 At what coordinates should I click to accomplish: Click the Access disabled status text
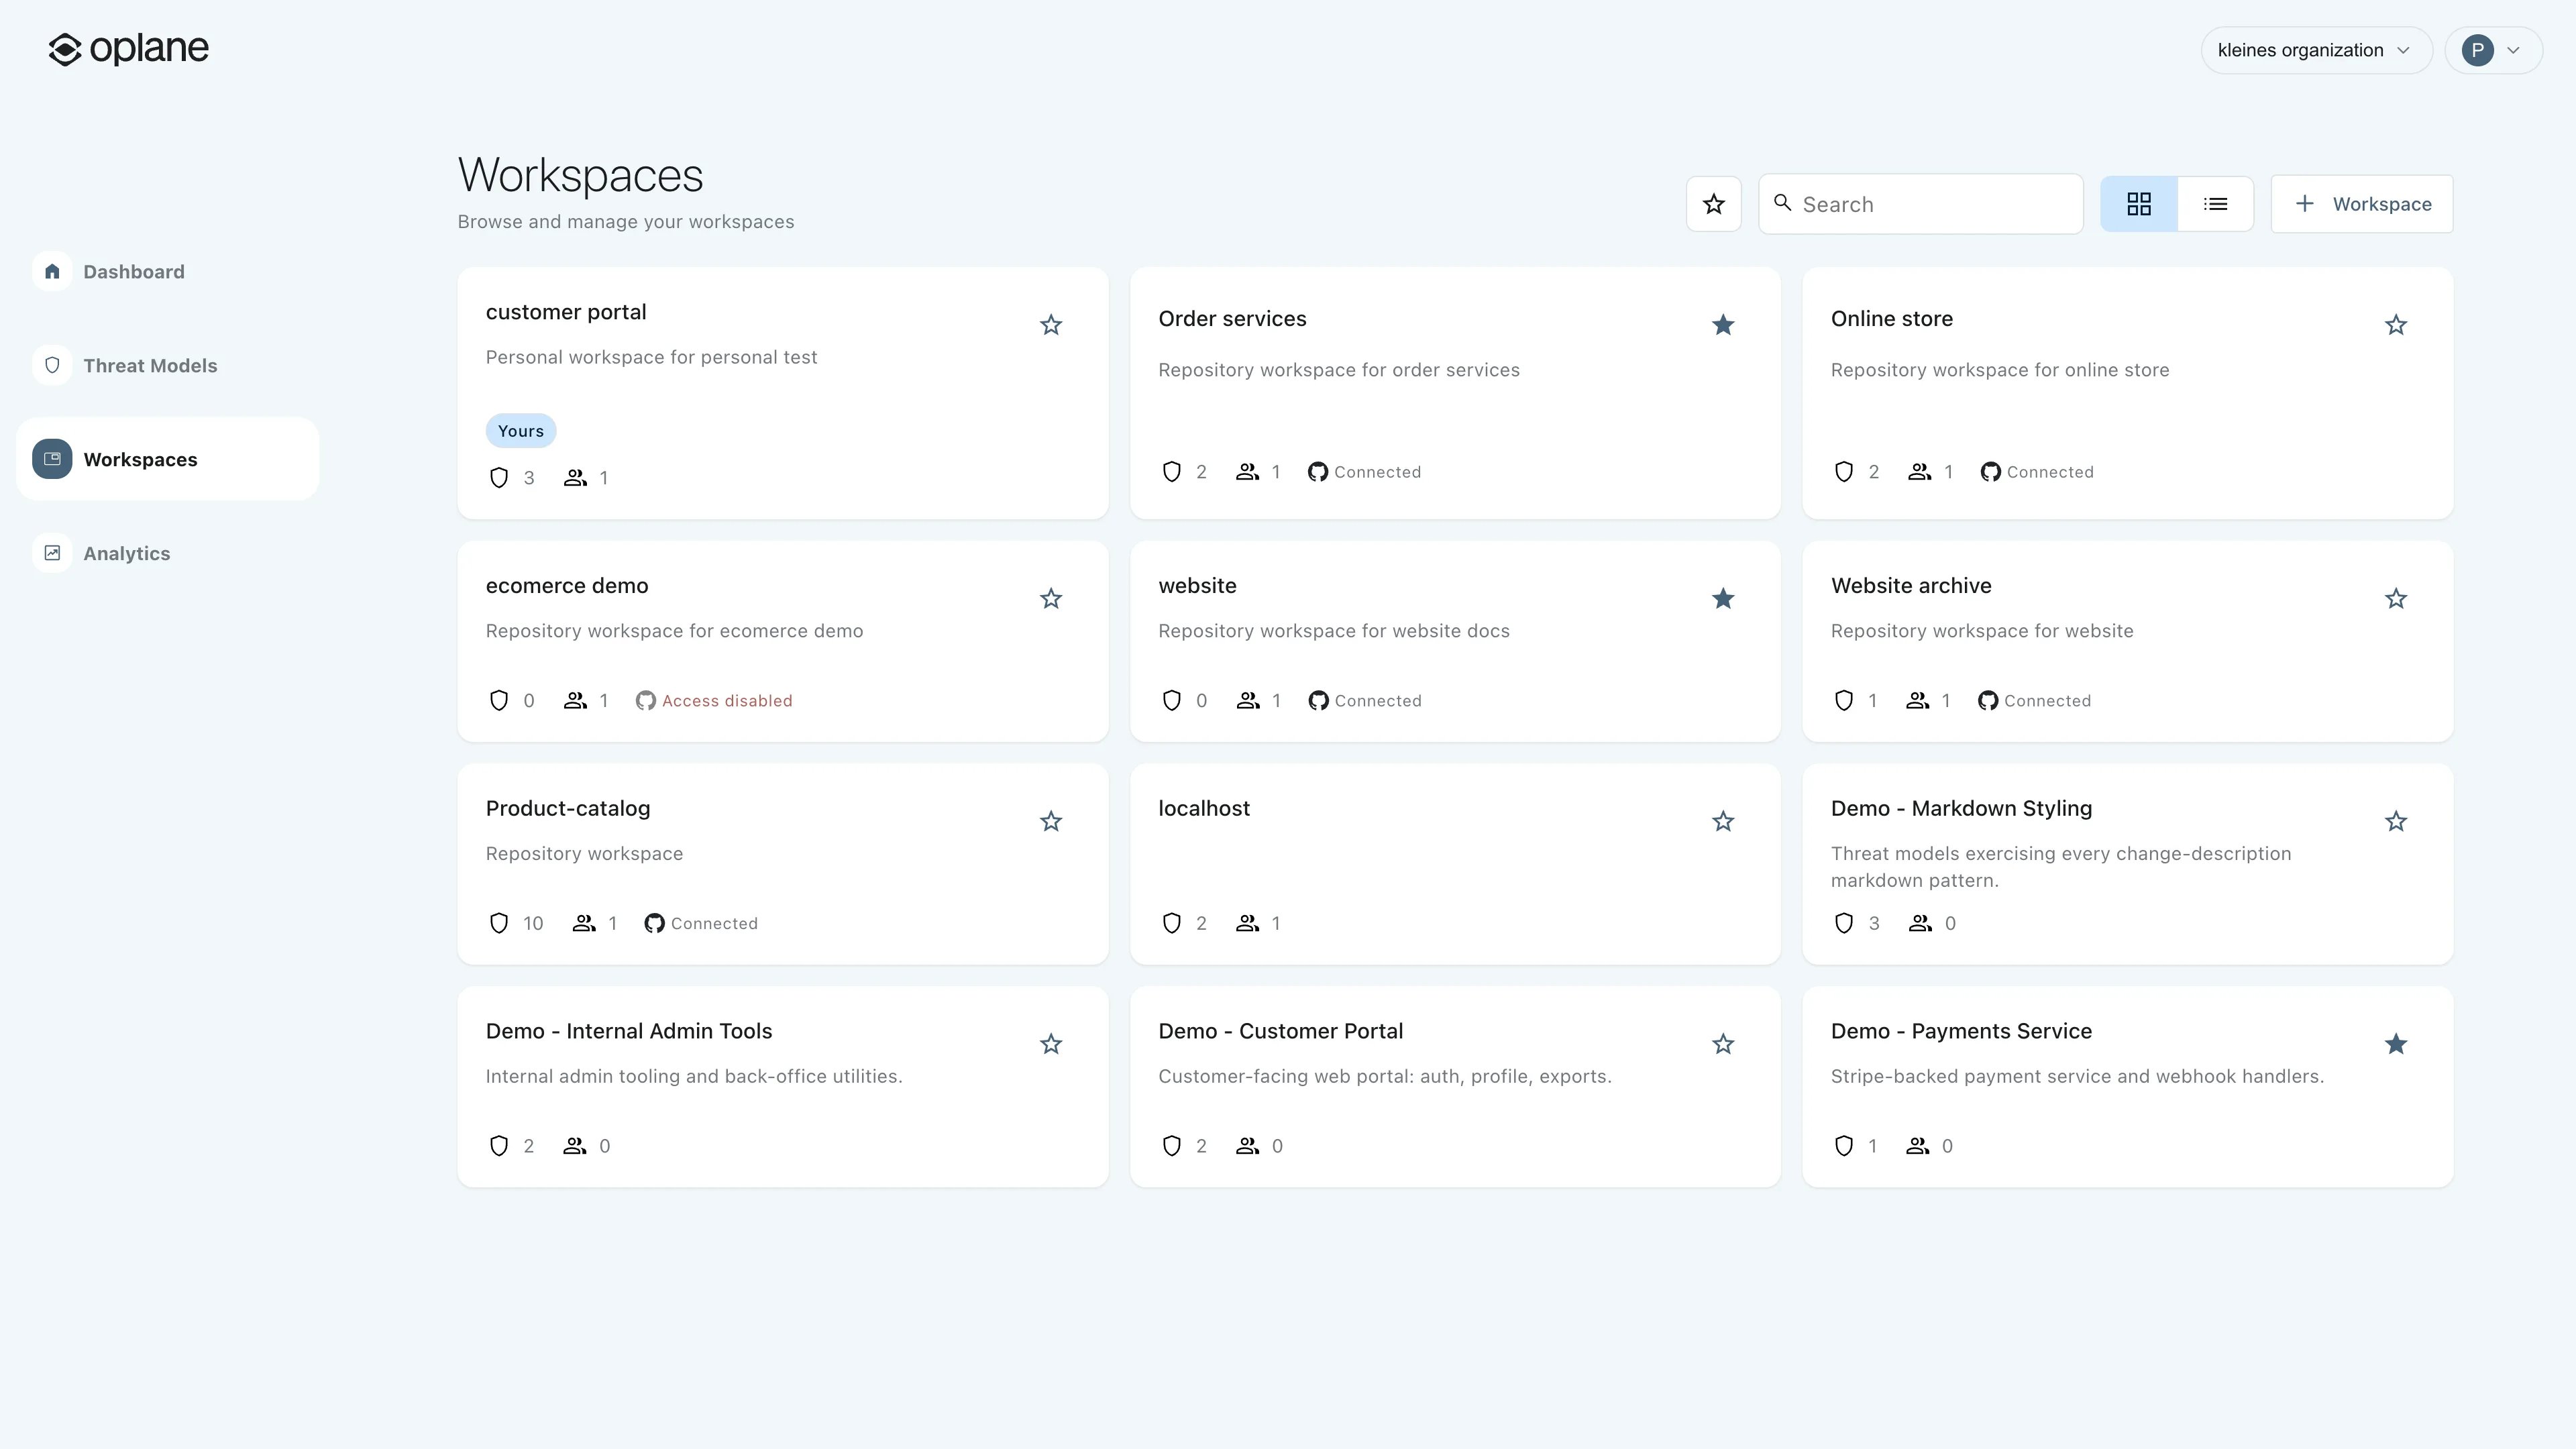click(727, 701)
